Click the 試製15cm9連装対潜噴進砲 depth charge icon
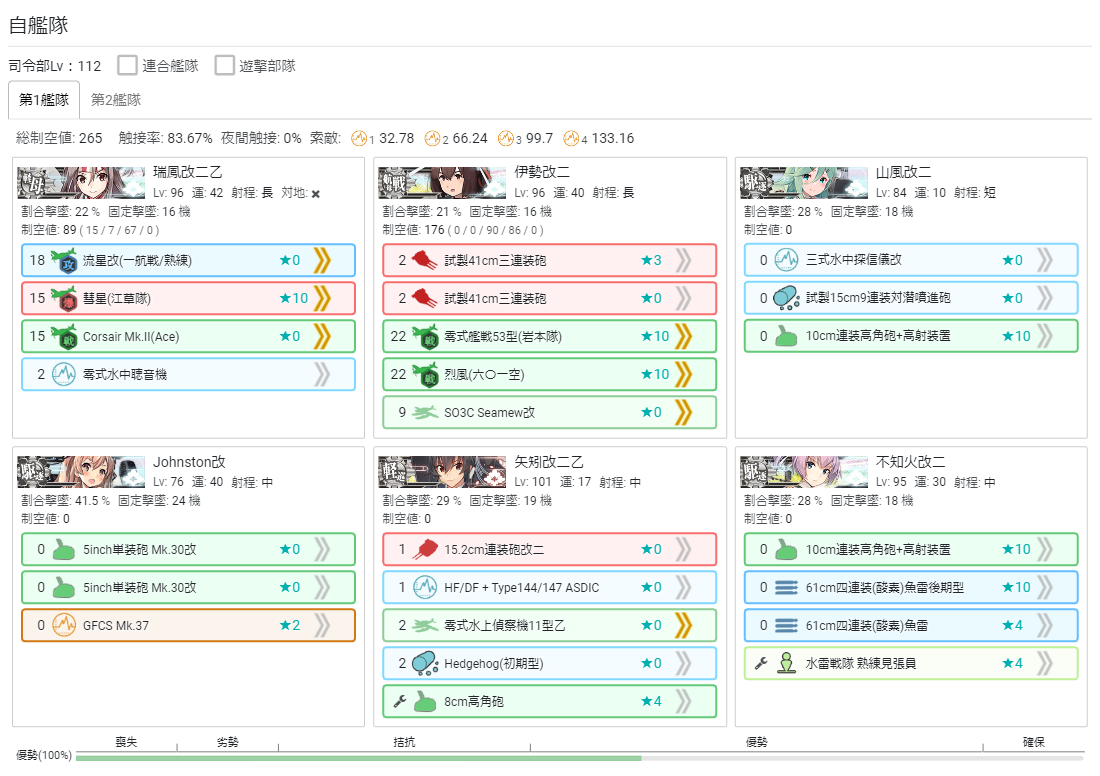This screenshot has width=1100, height=776. point(786,297)
